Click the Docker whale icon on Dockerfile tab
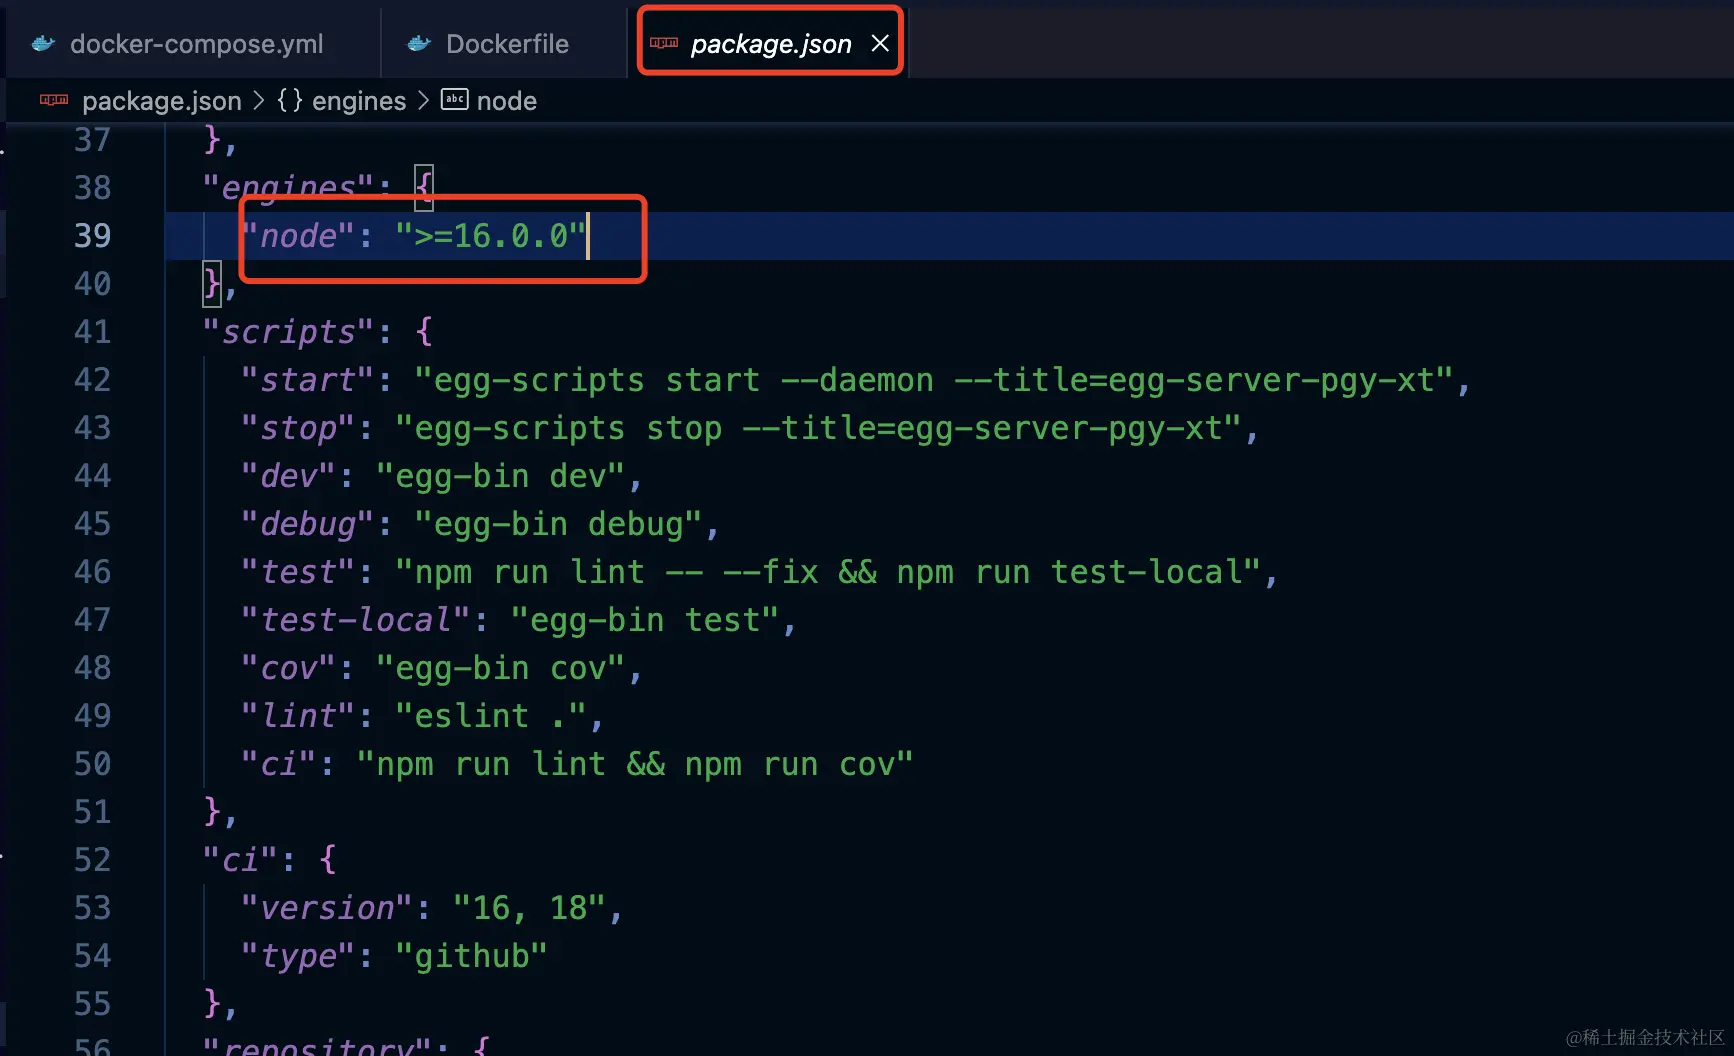The width and height of the screenshot is (1734, 1056). (419, 44)
